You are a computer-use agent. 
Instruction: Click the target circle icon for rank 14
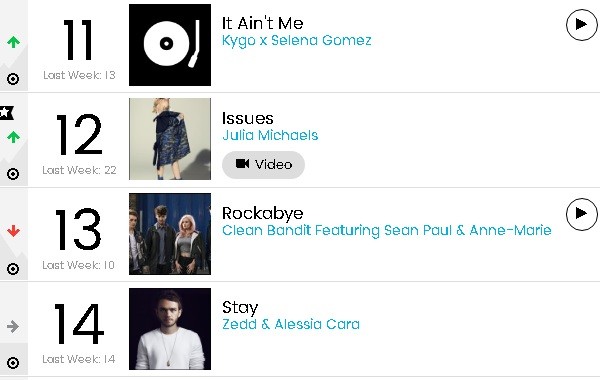(x=13, y=363)
